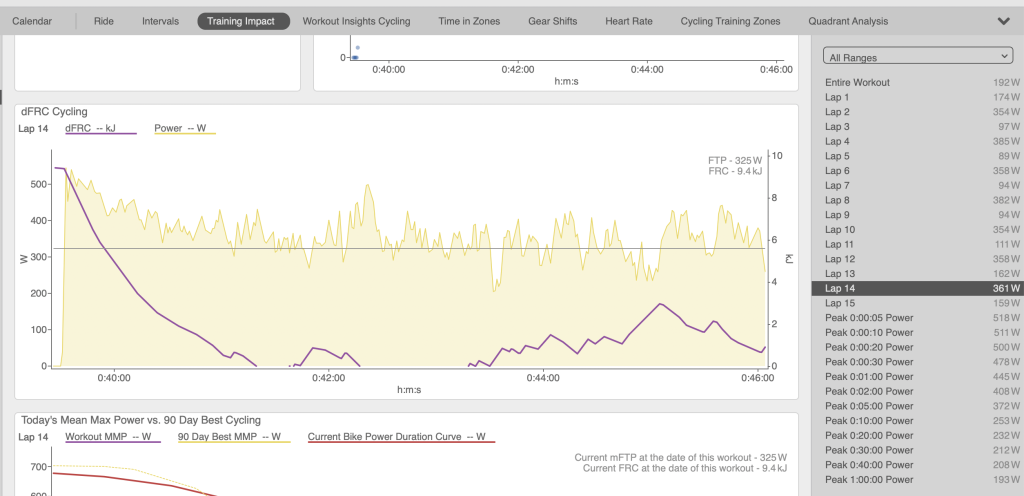1024x496 pixels.
Task: Select Lap 10 in ranges list
Action: [x=918, y=229]
